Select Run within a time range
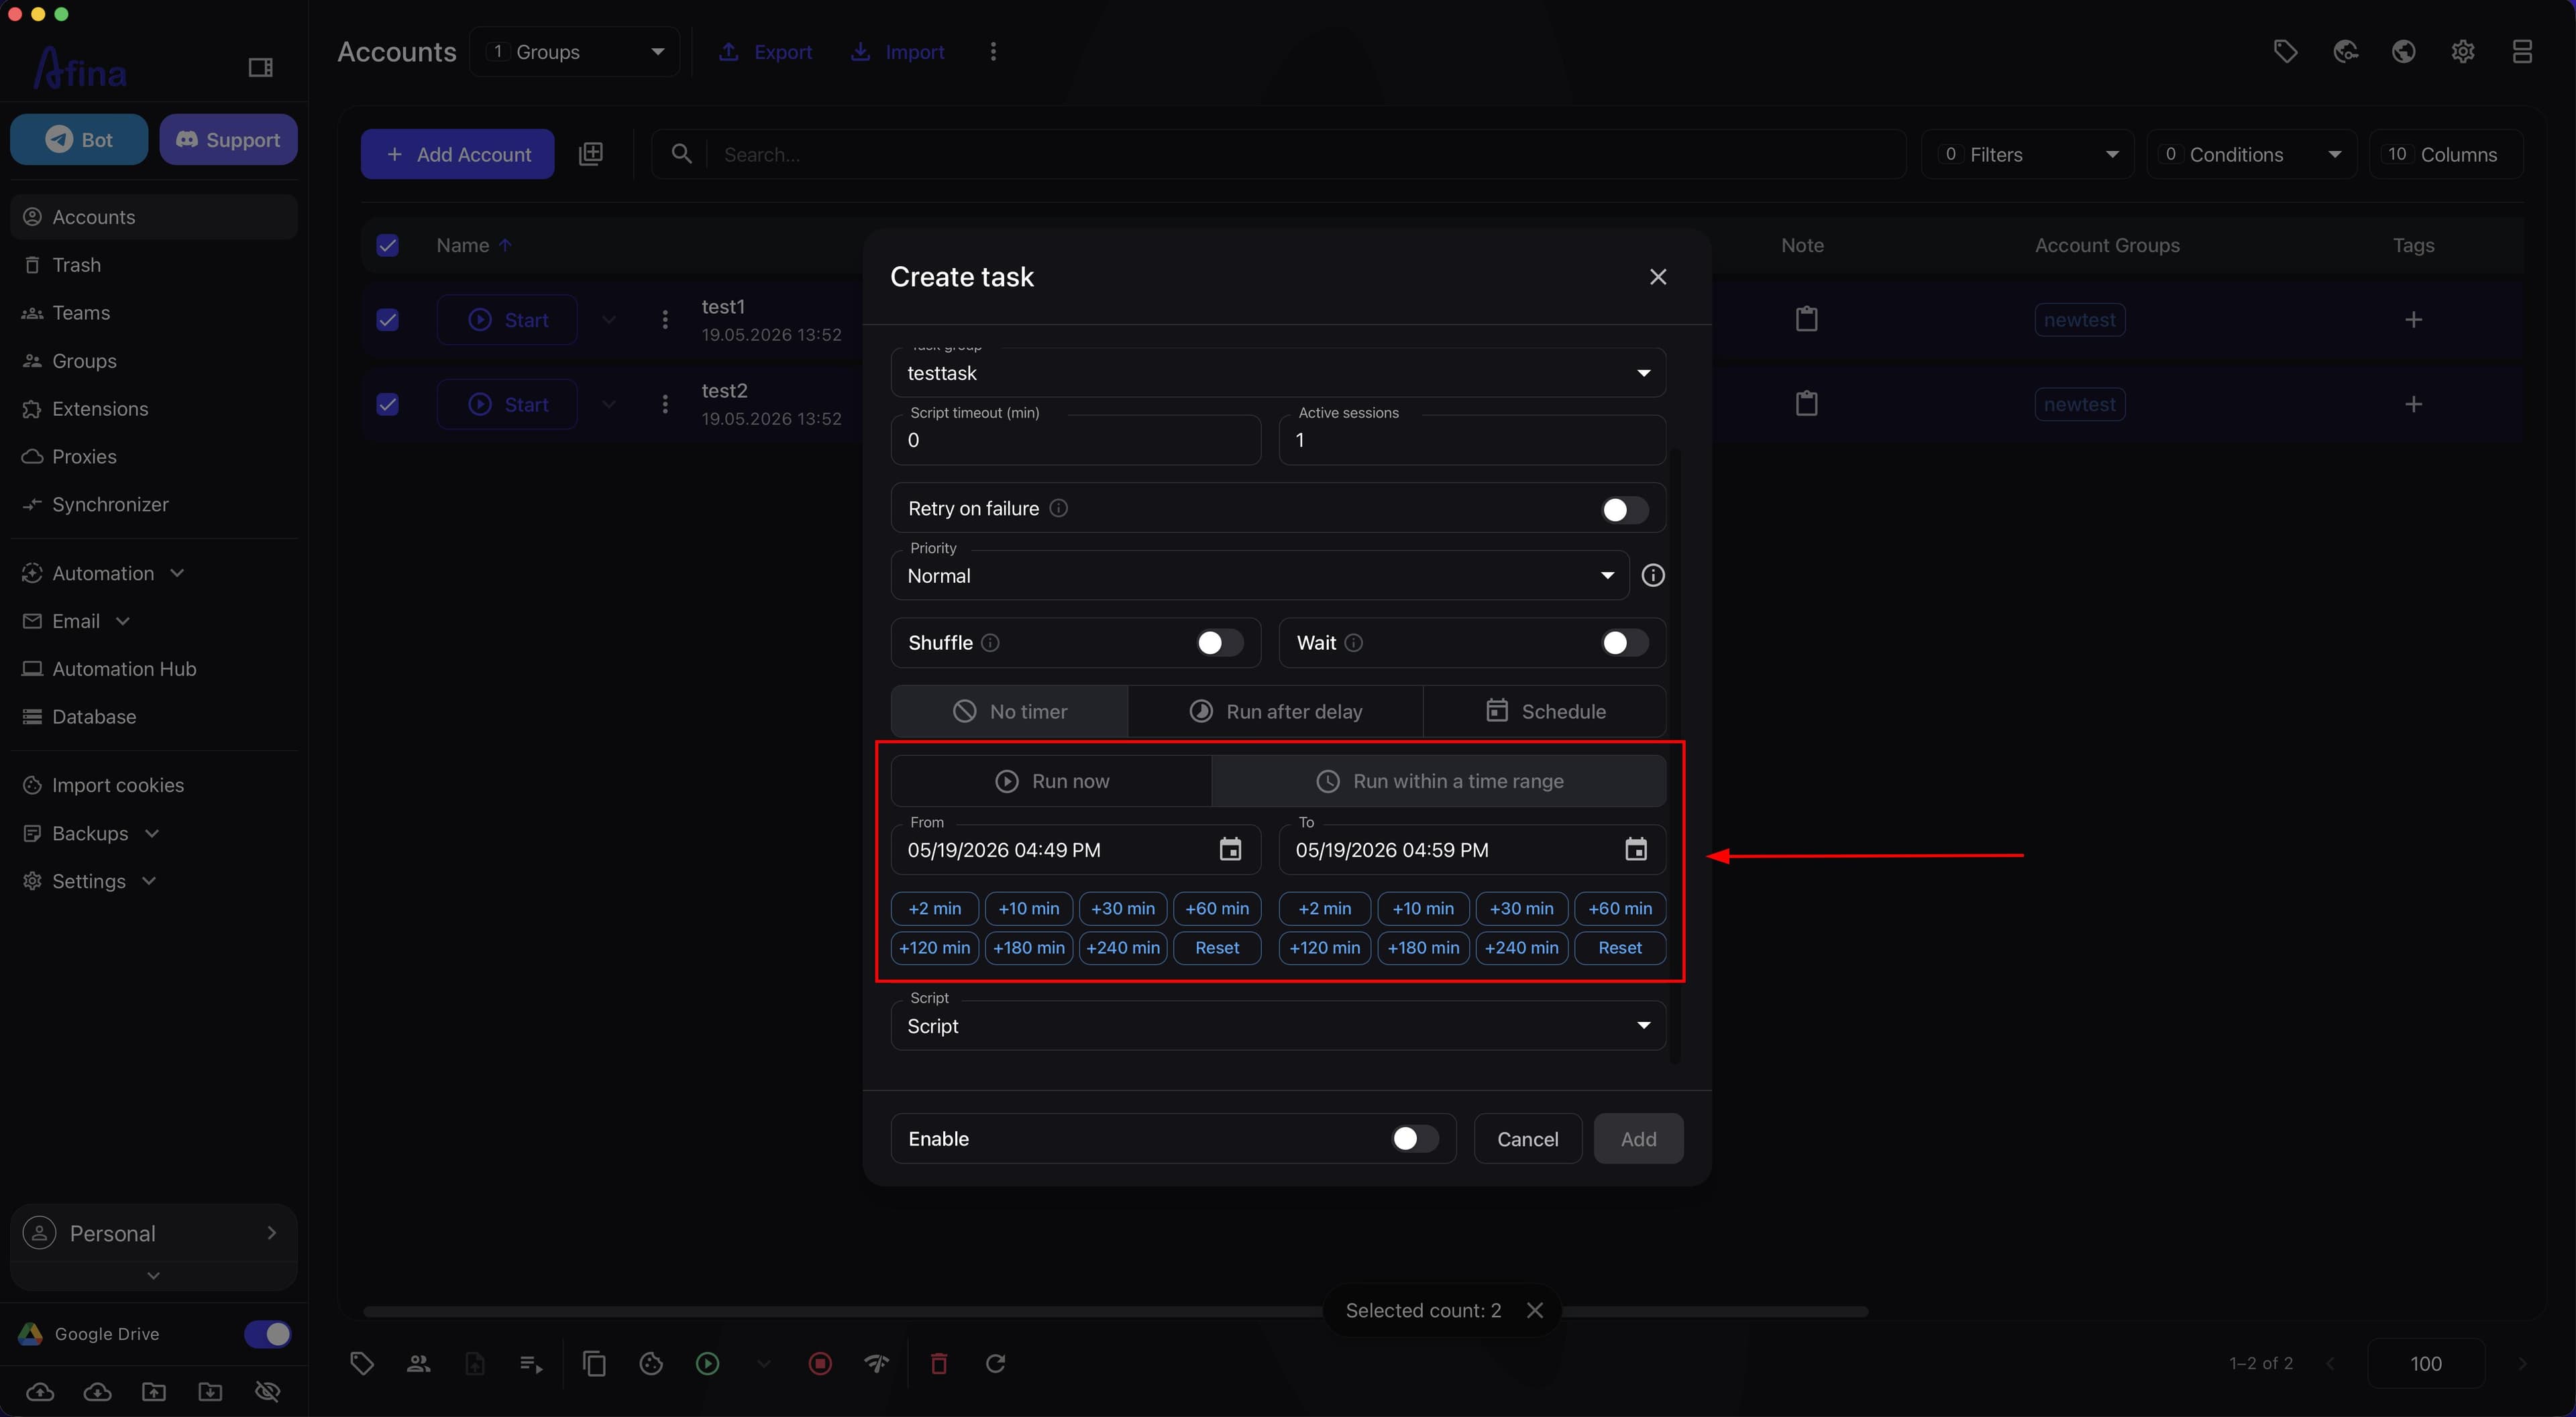Viewport: 2576px width, 1417px height. click(1439, 781)
